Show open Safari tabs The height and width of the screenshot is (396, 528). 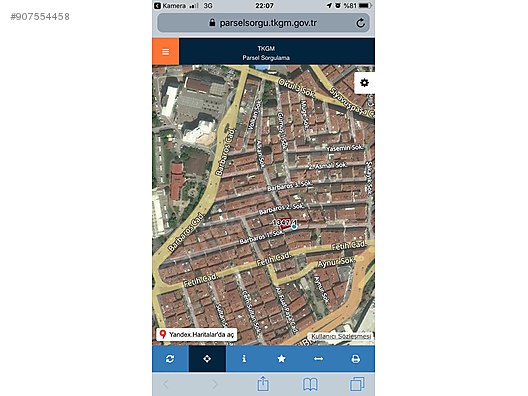tap(357, 384)
